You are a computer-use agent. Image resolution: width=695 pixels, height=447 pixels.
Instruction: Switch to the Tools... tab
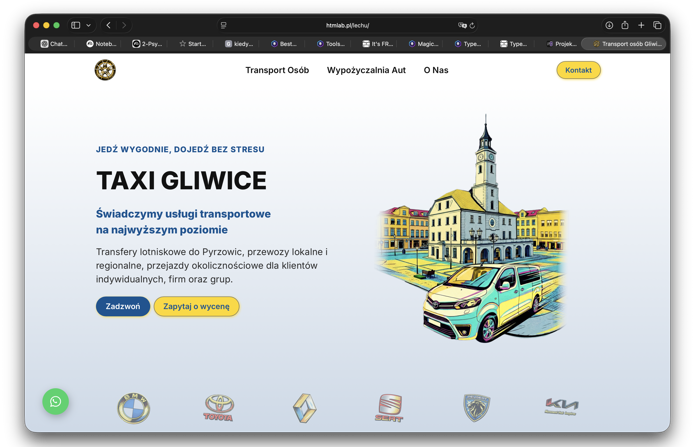pos(331,44)
